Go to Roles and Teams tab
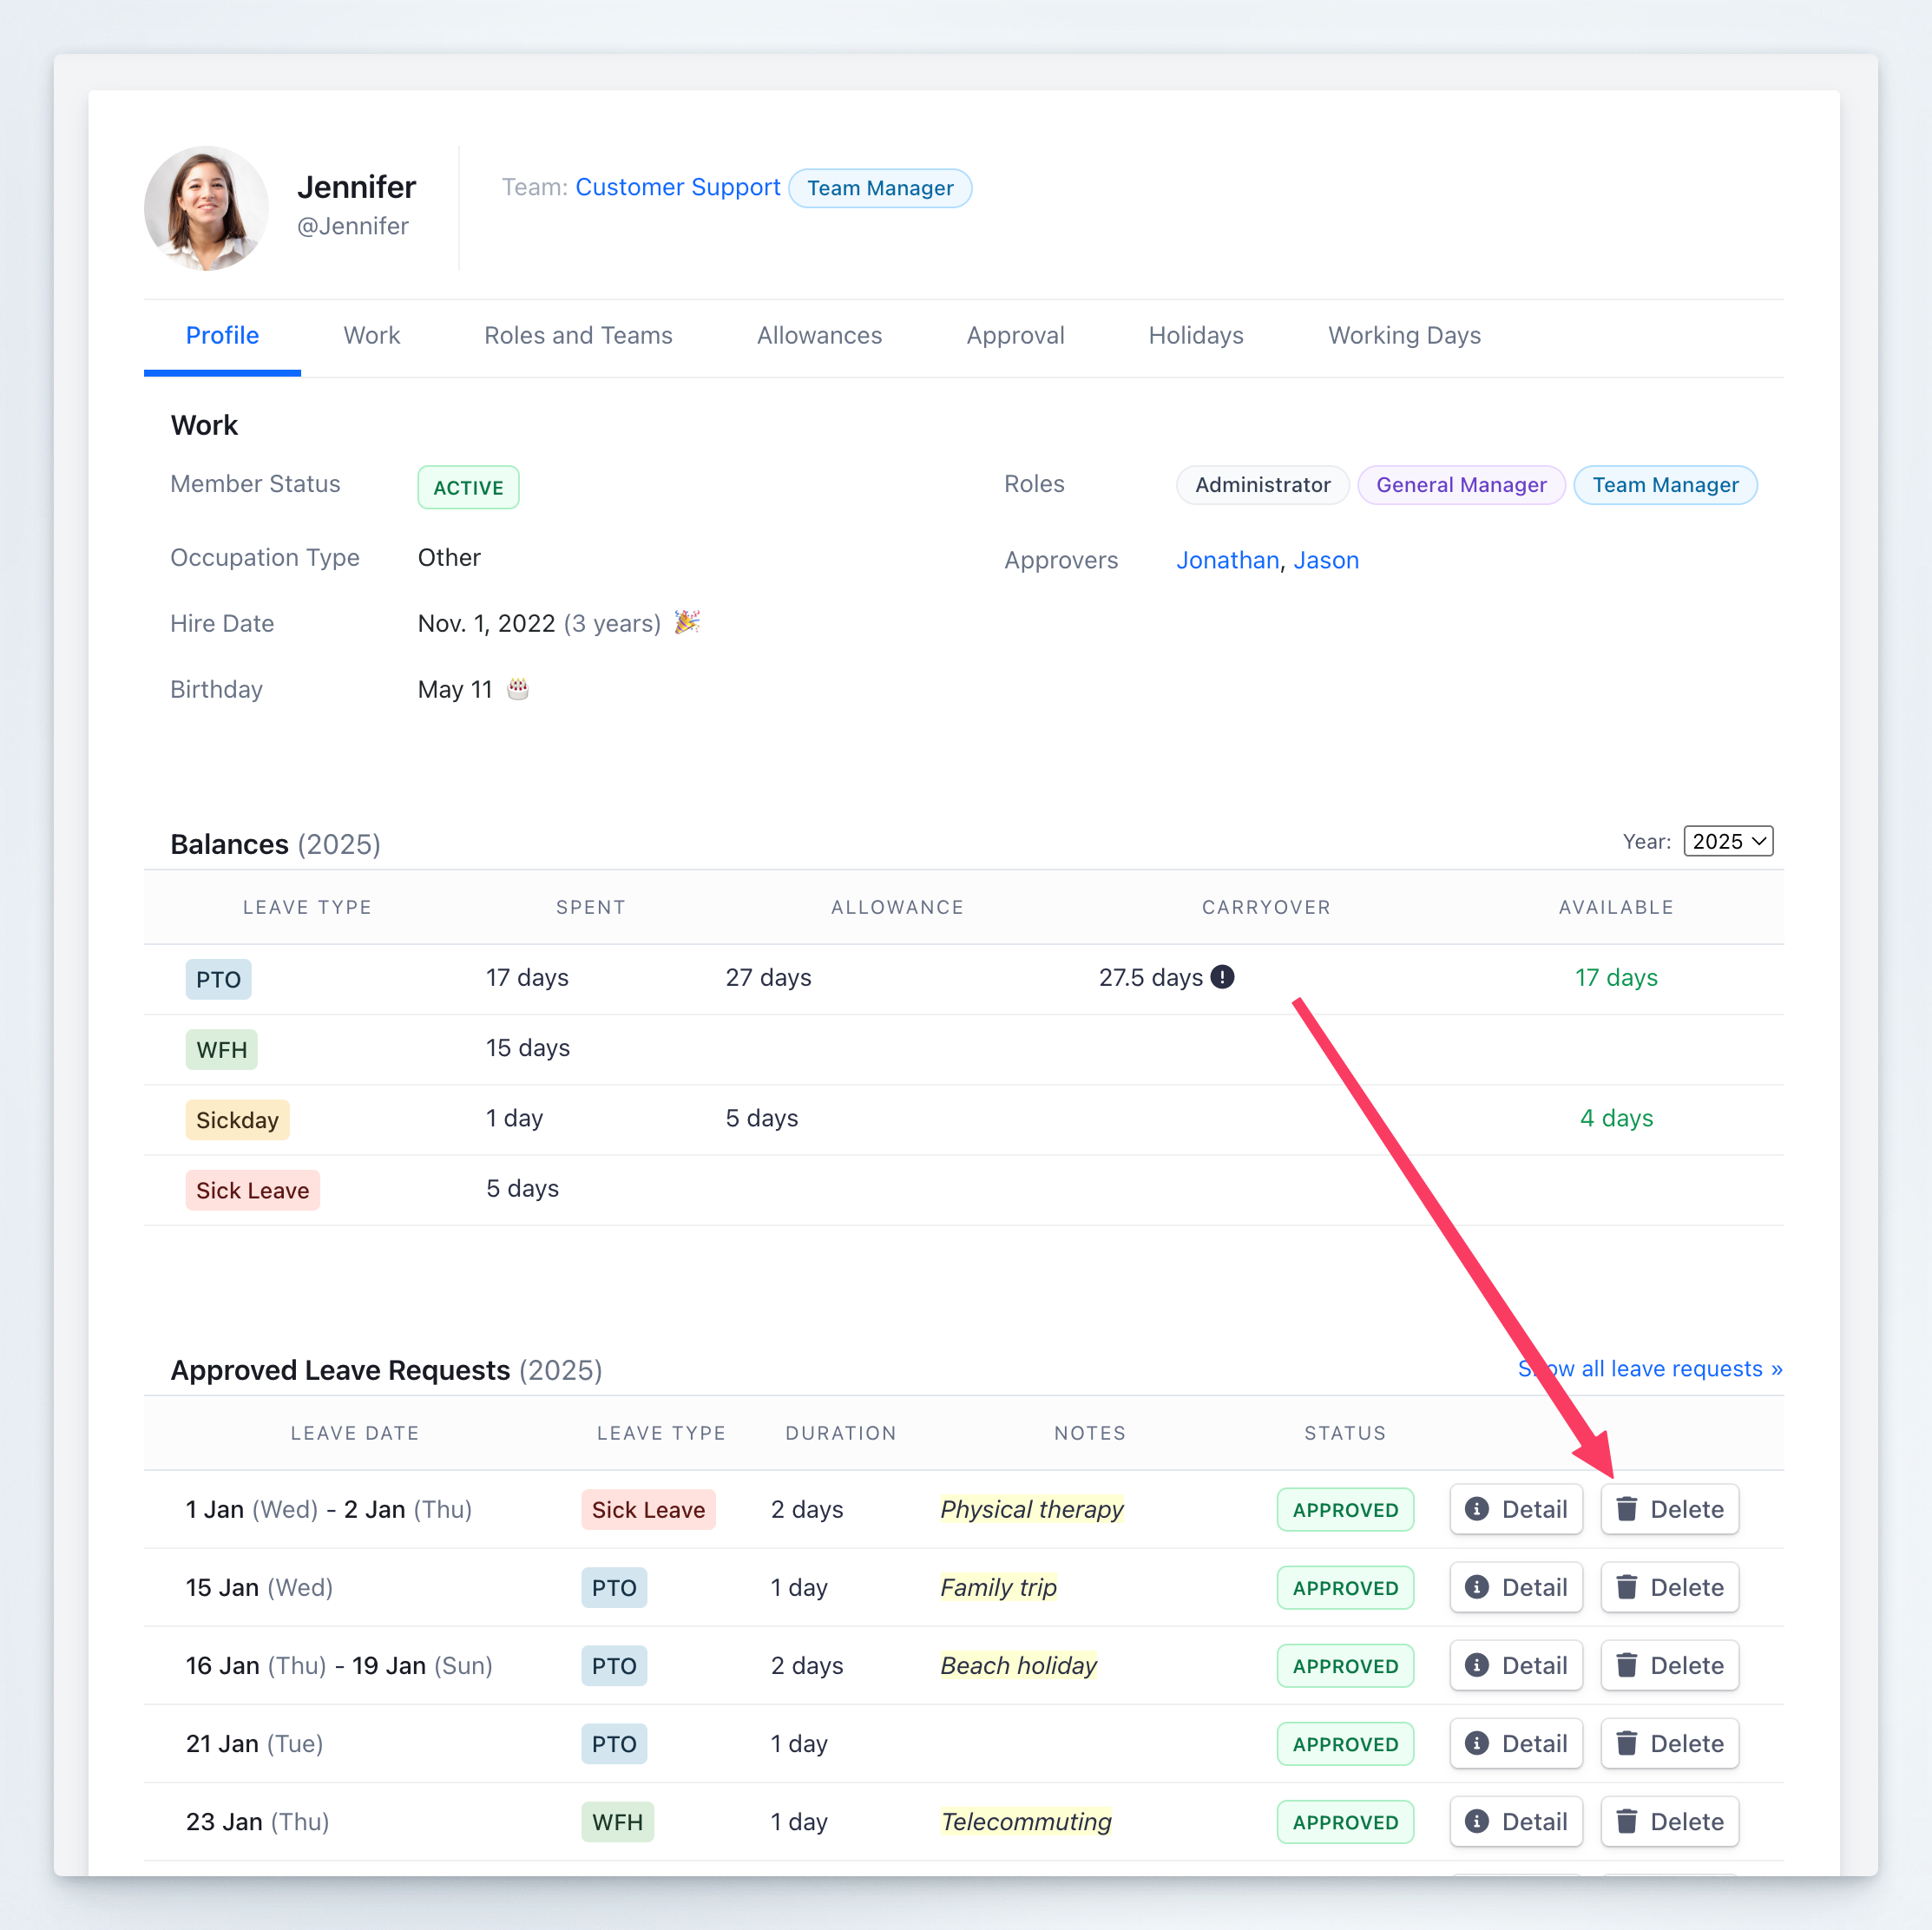 (x=578, y=335)
